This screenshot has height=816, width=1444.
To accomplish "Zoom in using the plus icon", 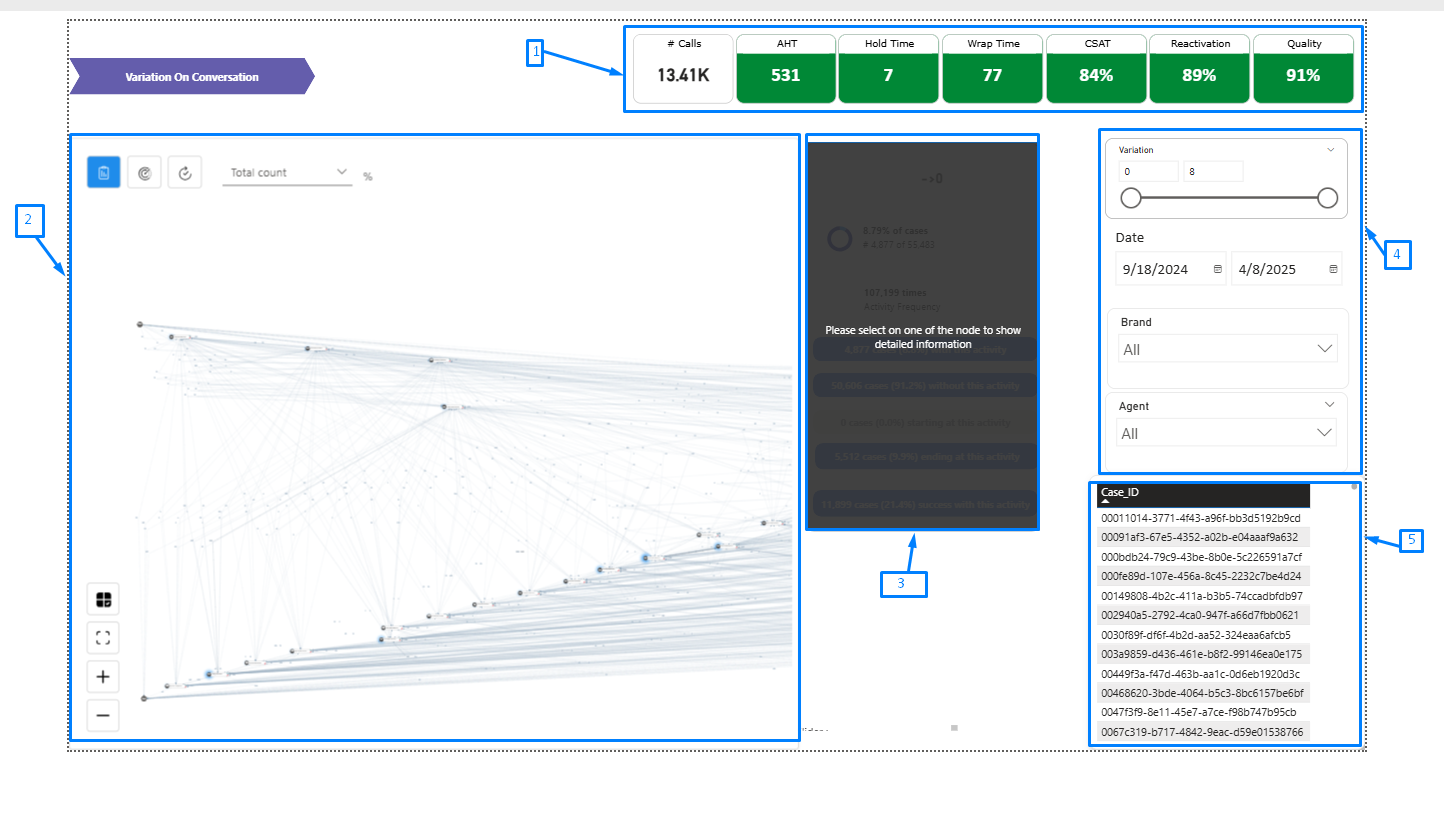I will 102,676.
